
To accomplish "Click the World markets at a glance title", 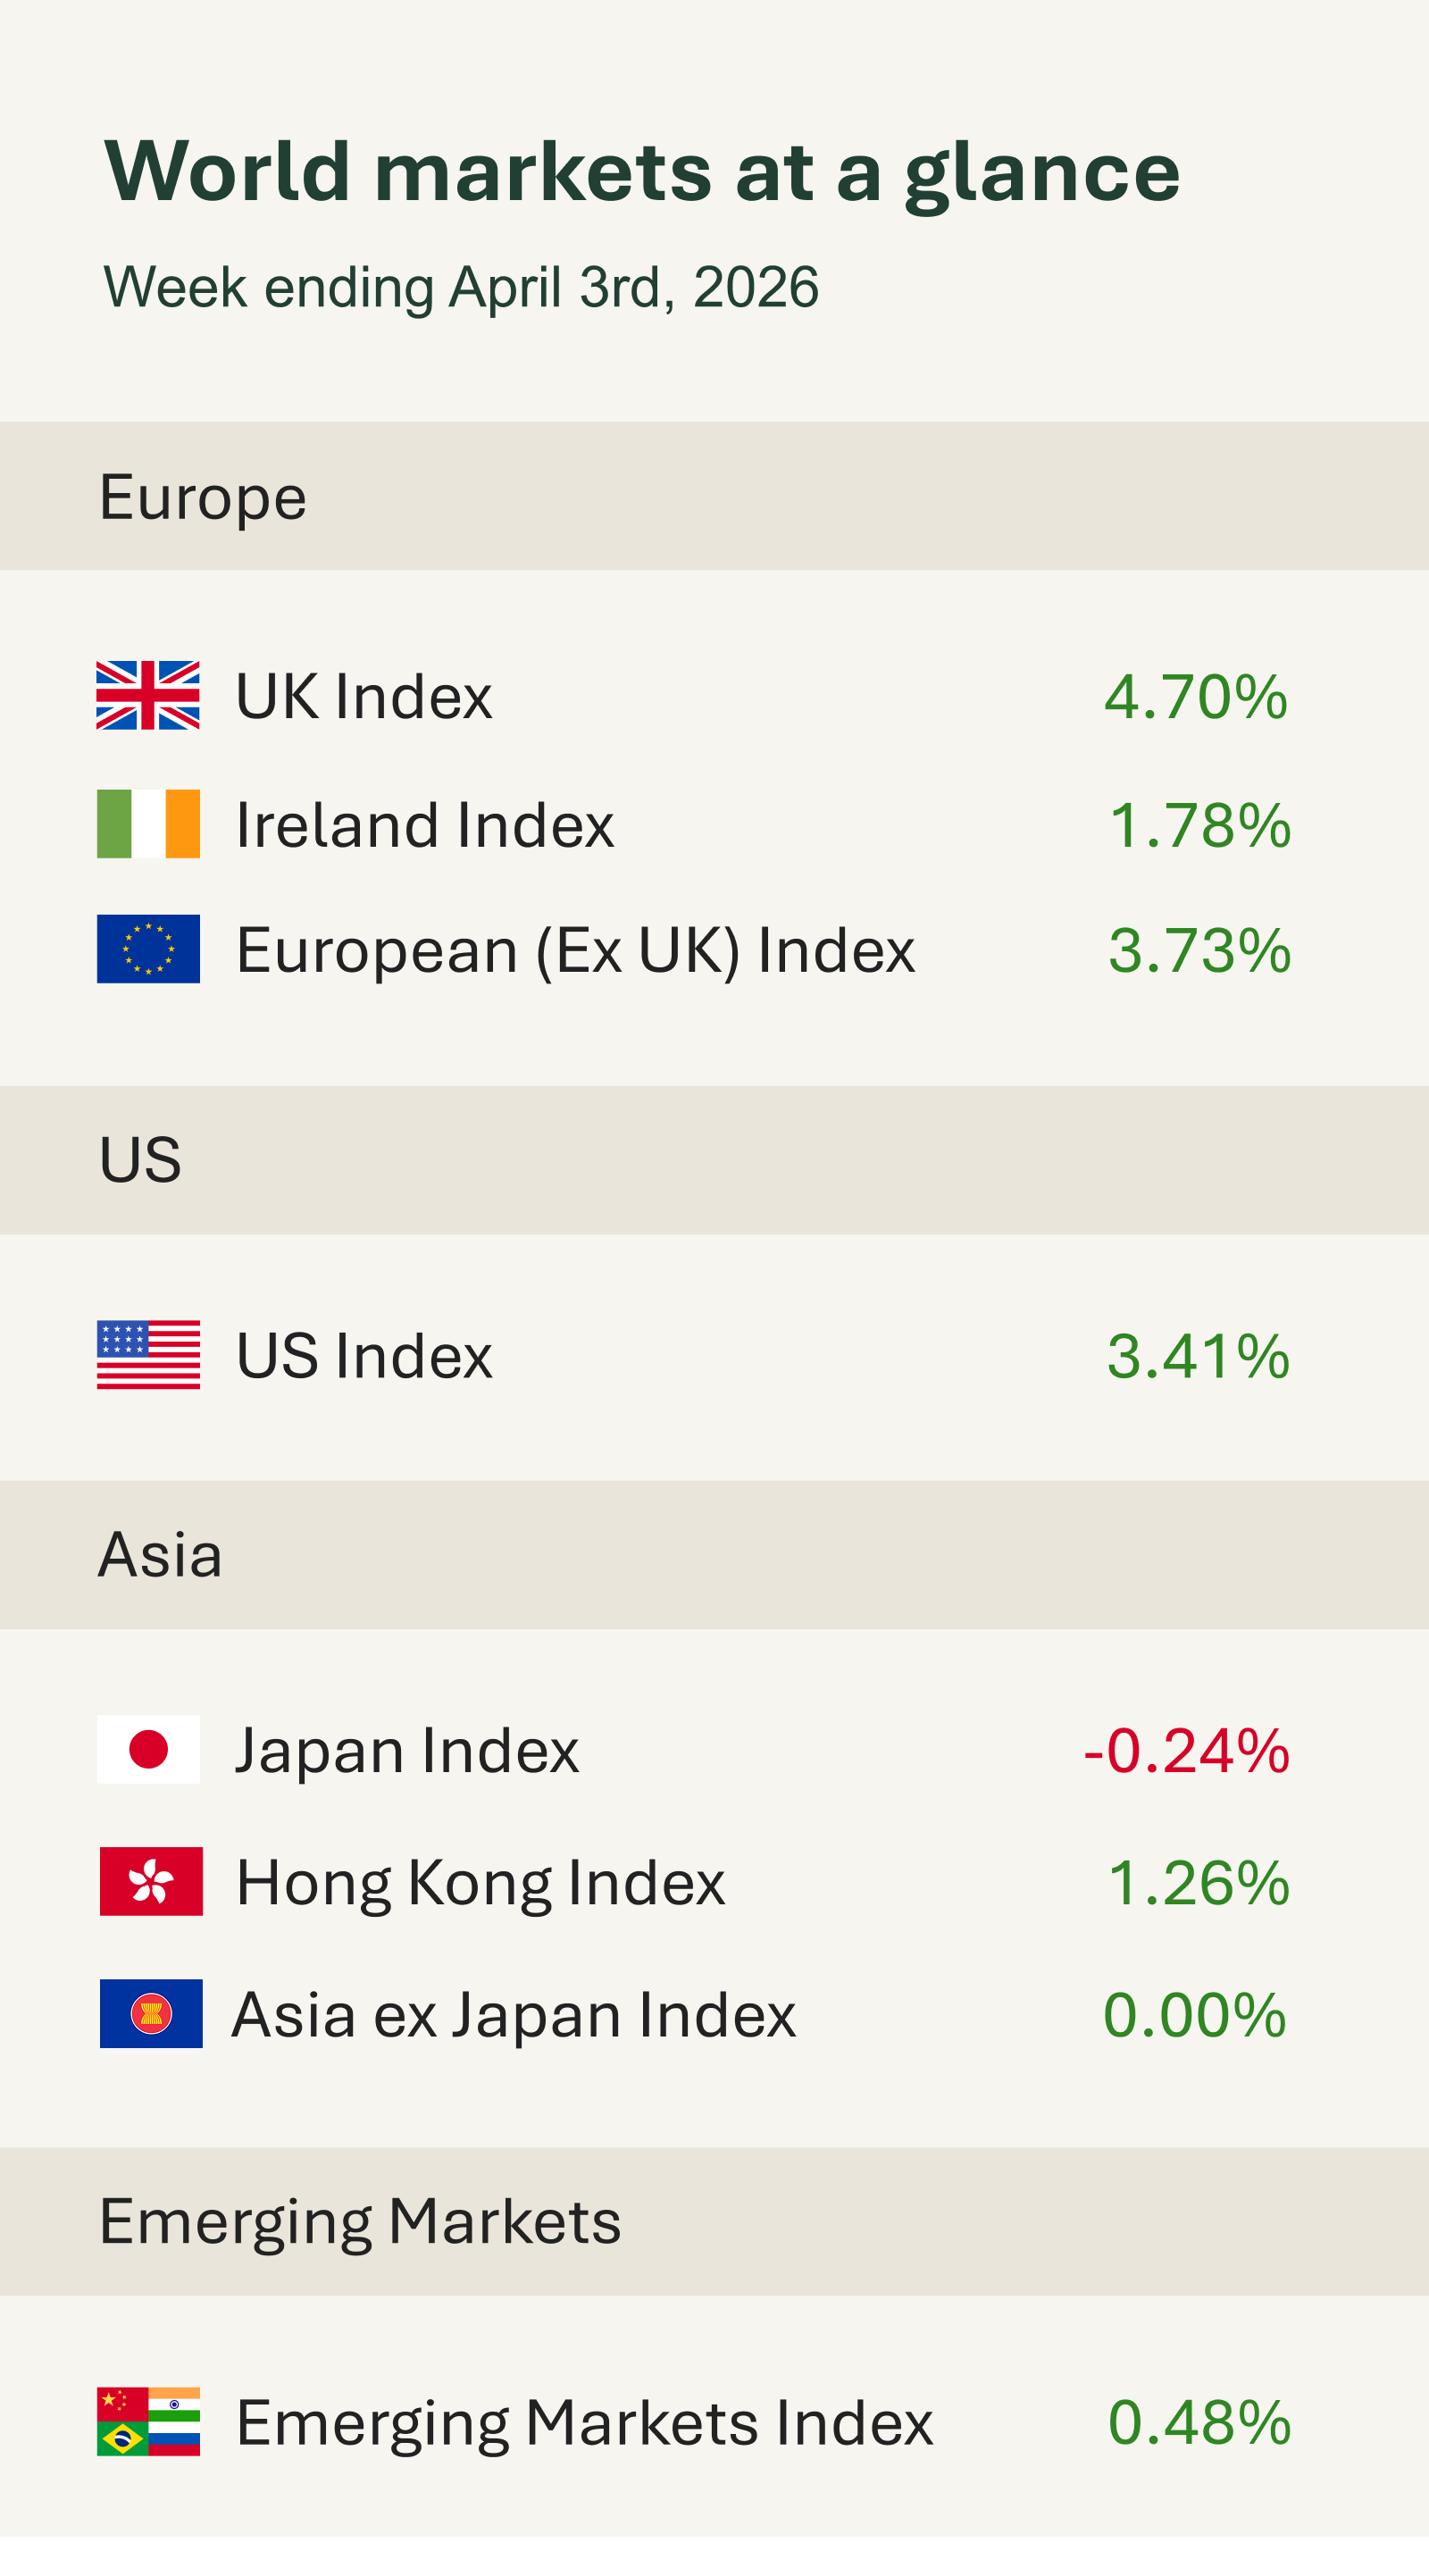I will (642, 171).
